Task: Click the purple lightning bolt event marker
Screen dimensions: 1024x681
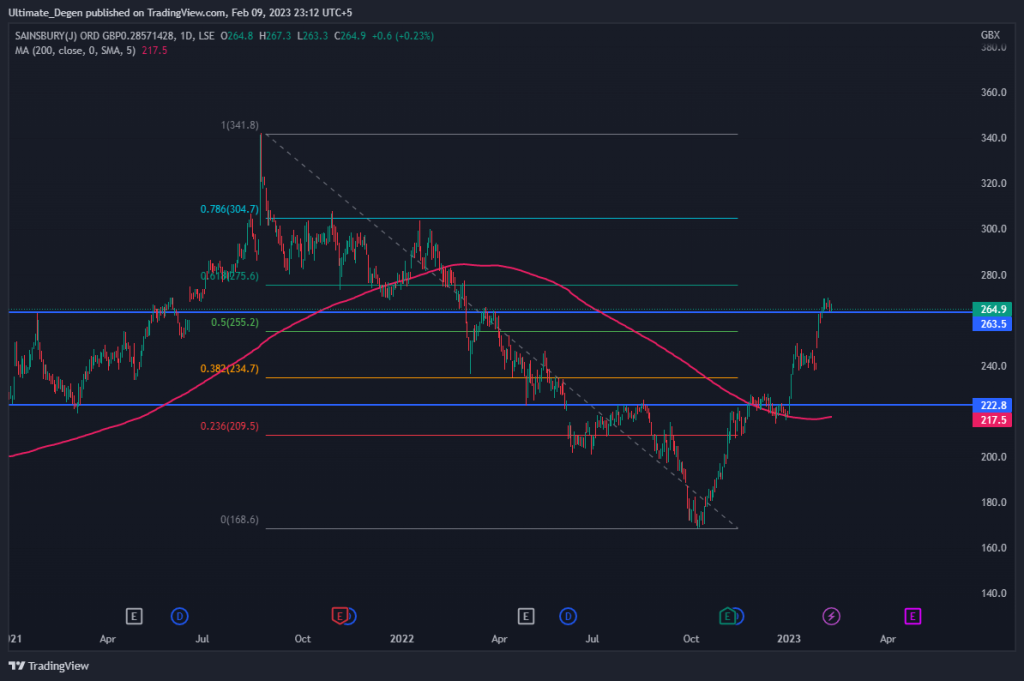Action: [x=831, y=616]
